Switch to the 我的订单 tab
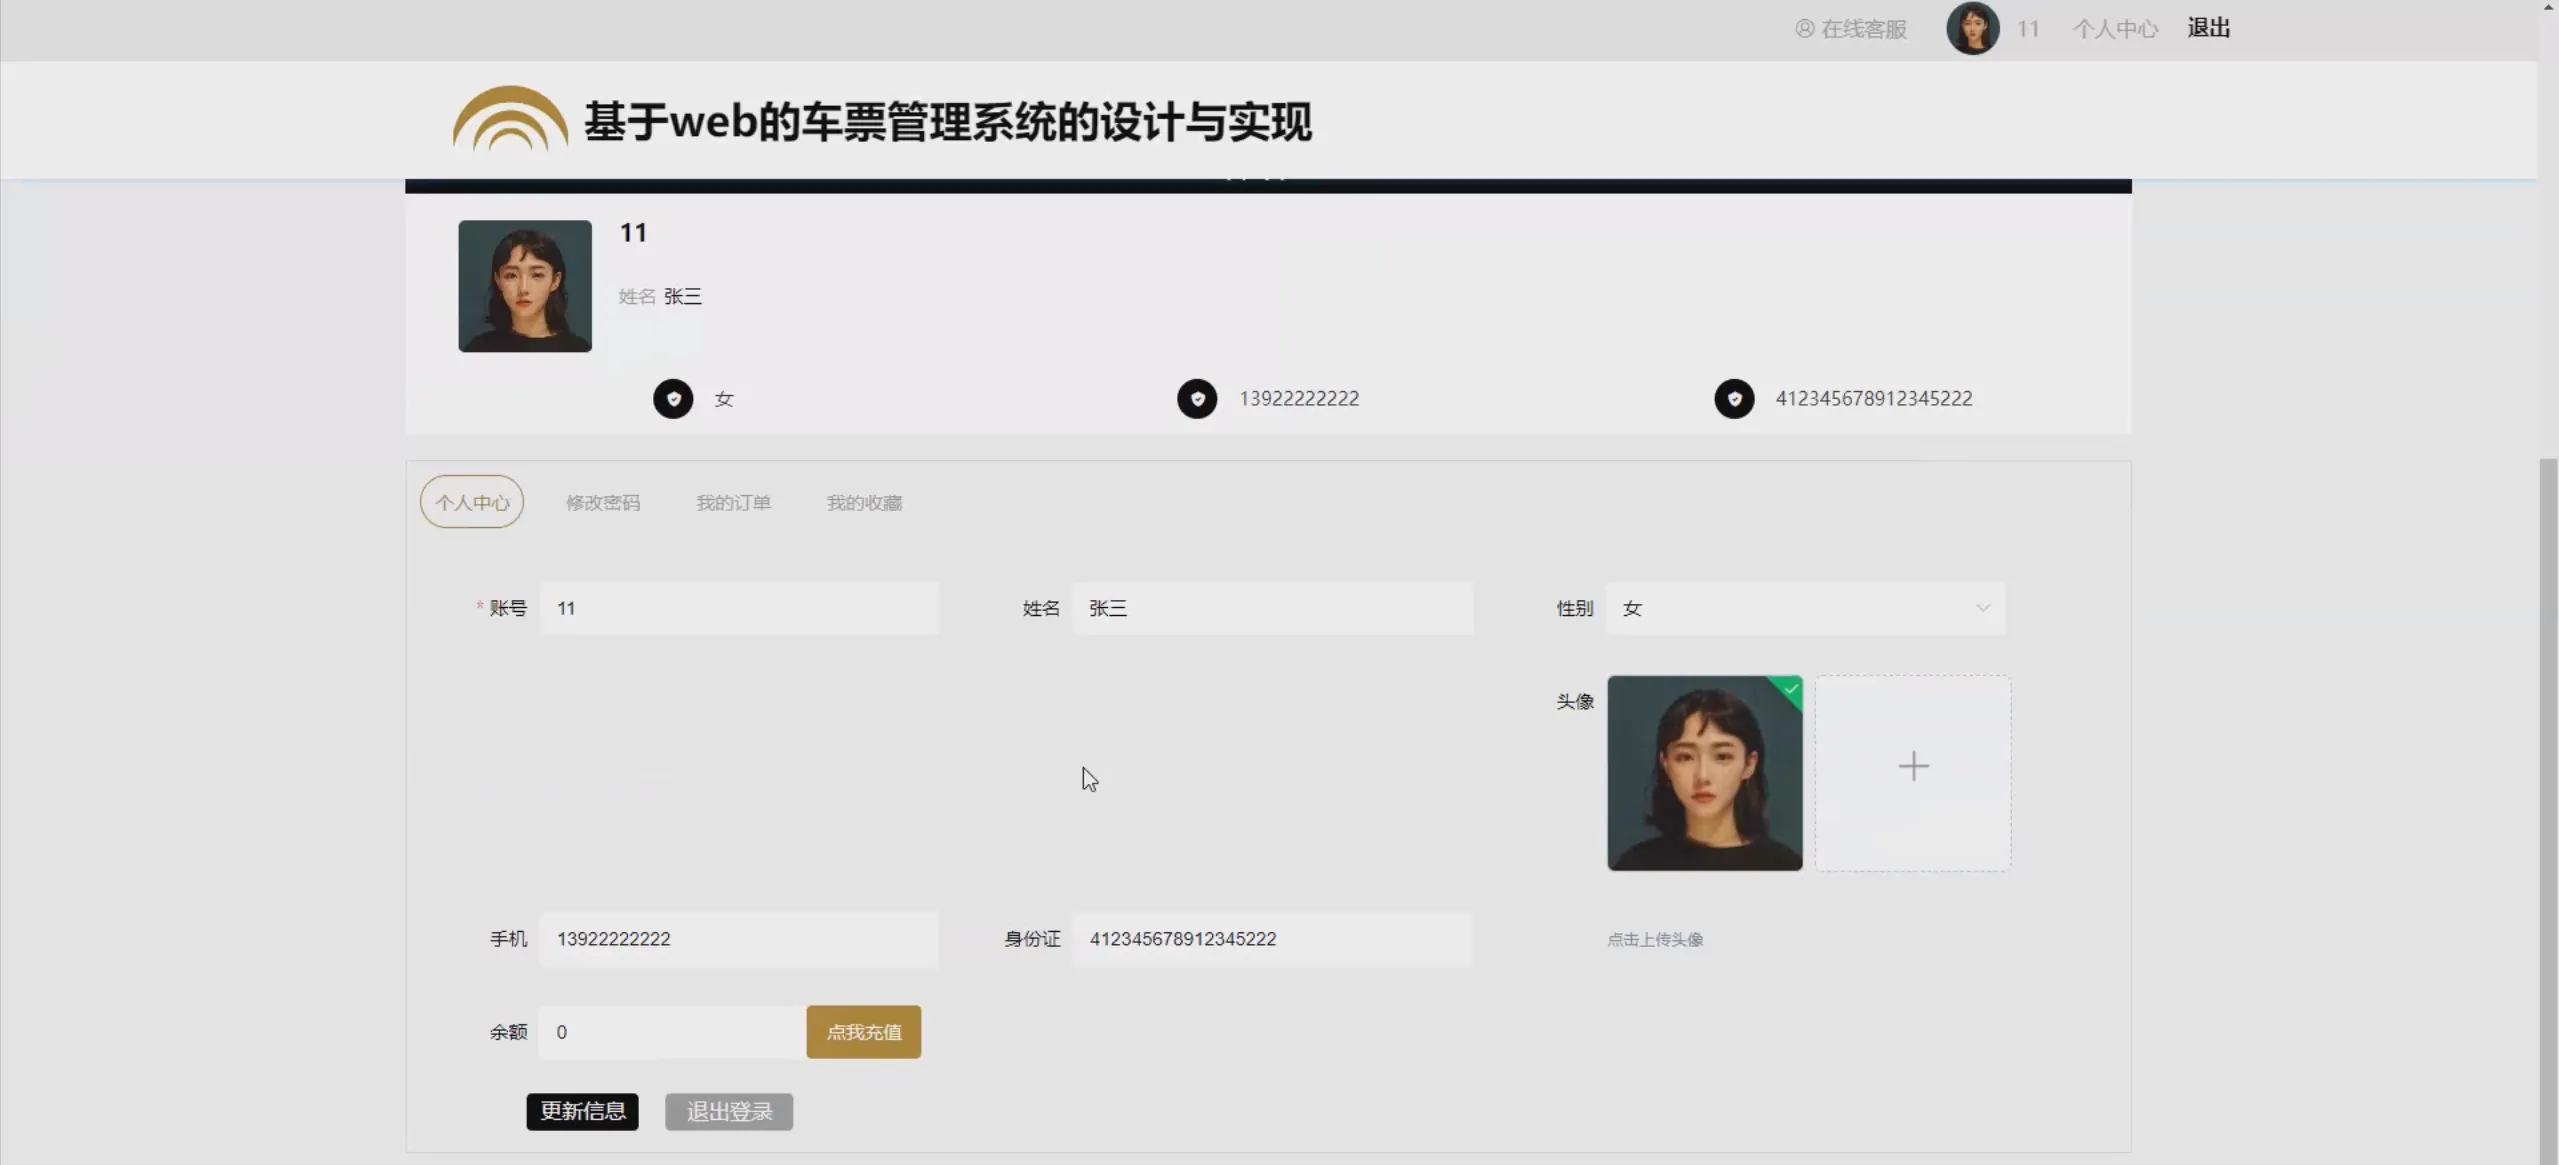 [x=733, y=502]
